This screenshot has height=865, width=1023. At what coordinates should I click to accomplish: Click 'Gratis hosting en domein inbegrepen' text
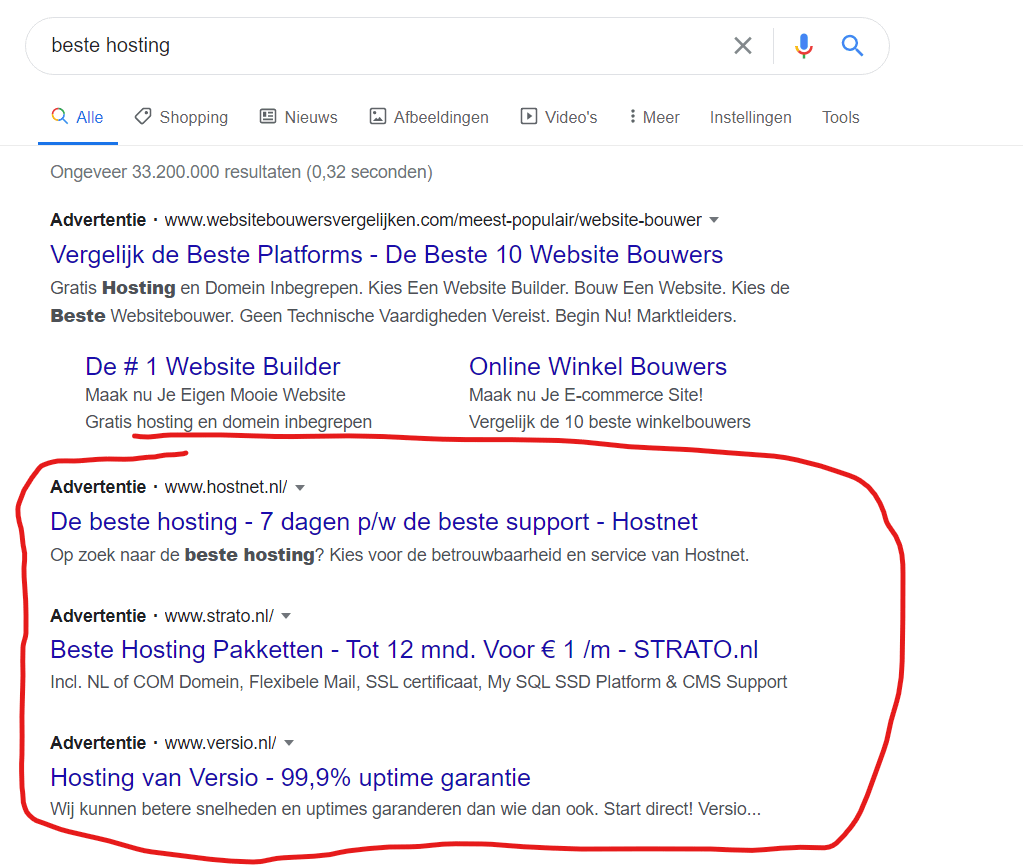click(x=228, y=422)
